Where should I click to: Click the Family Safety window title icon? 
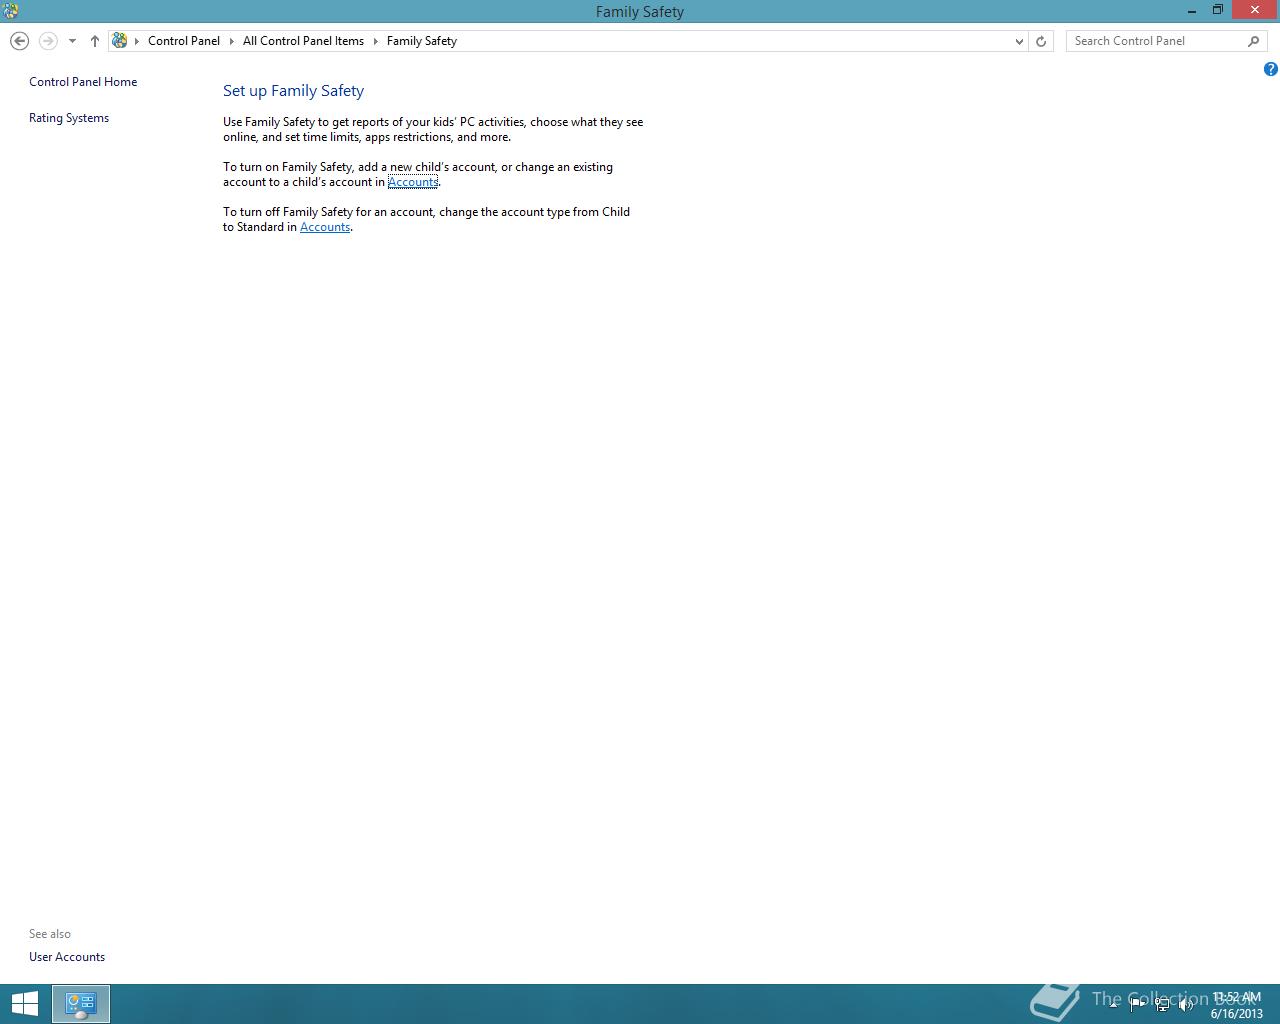tap(10, 11)
